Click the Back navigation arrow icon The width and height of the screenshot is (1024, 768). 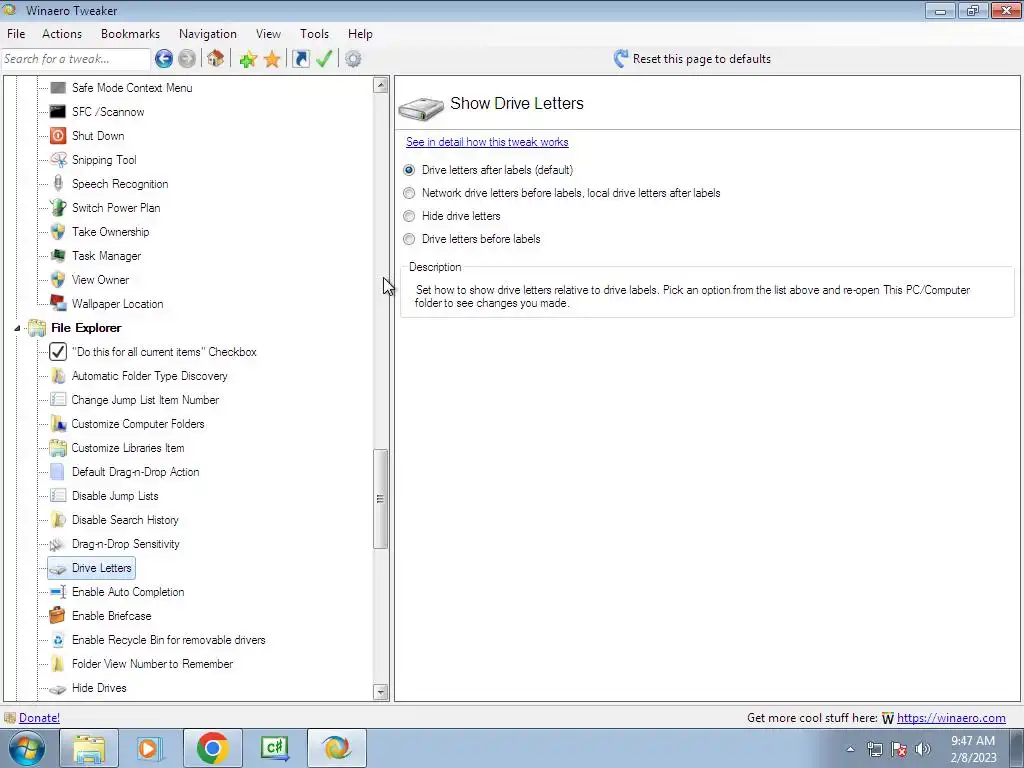point(164,59)
